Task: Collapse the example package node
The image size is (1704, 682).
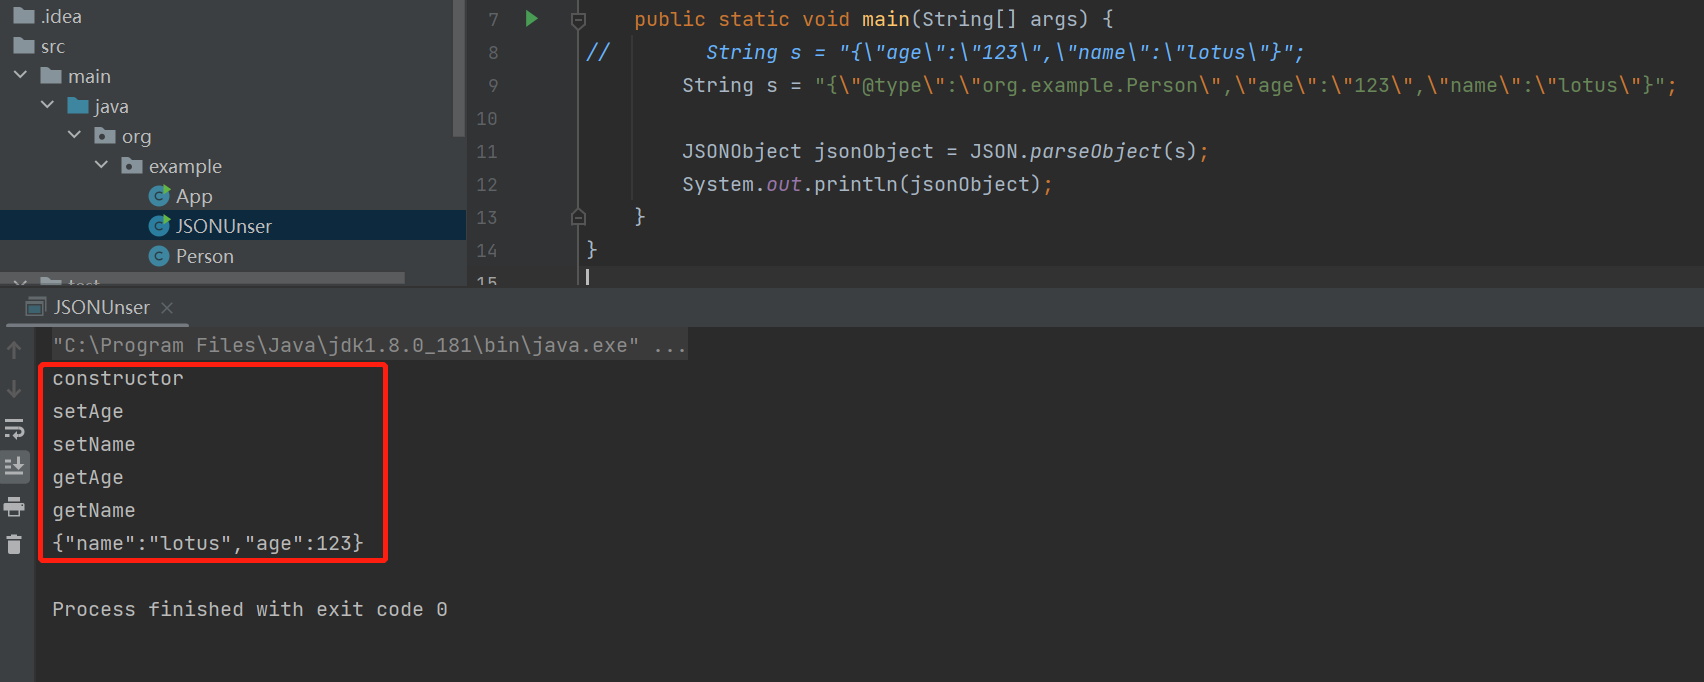Action: [101, 166]
